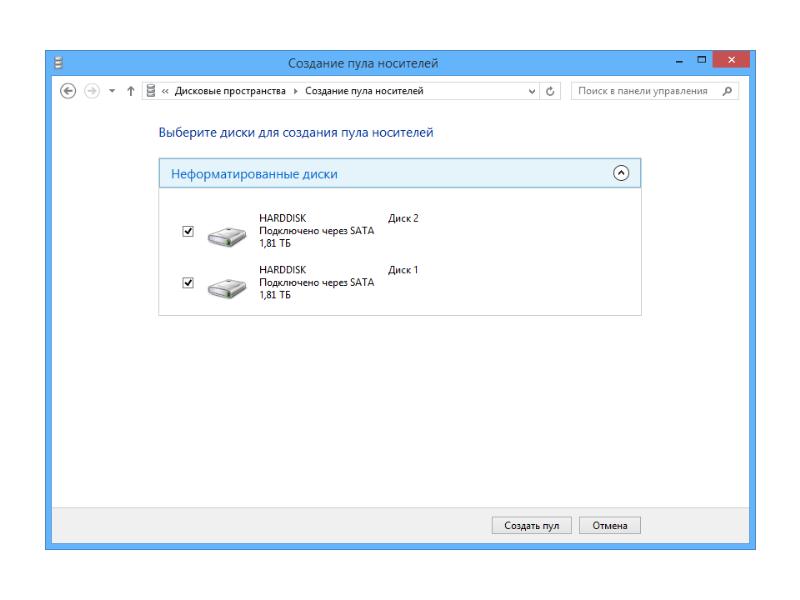
Task: Click the address bar storage spaces icon
Action: pos(151,91)
